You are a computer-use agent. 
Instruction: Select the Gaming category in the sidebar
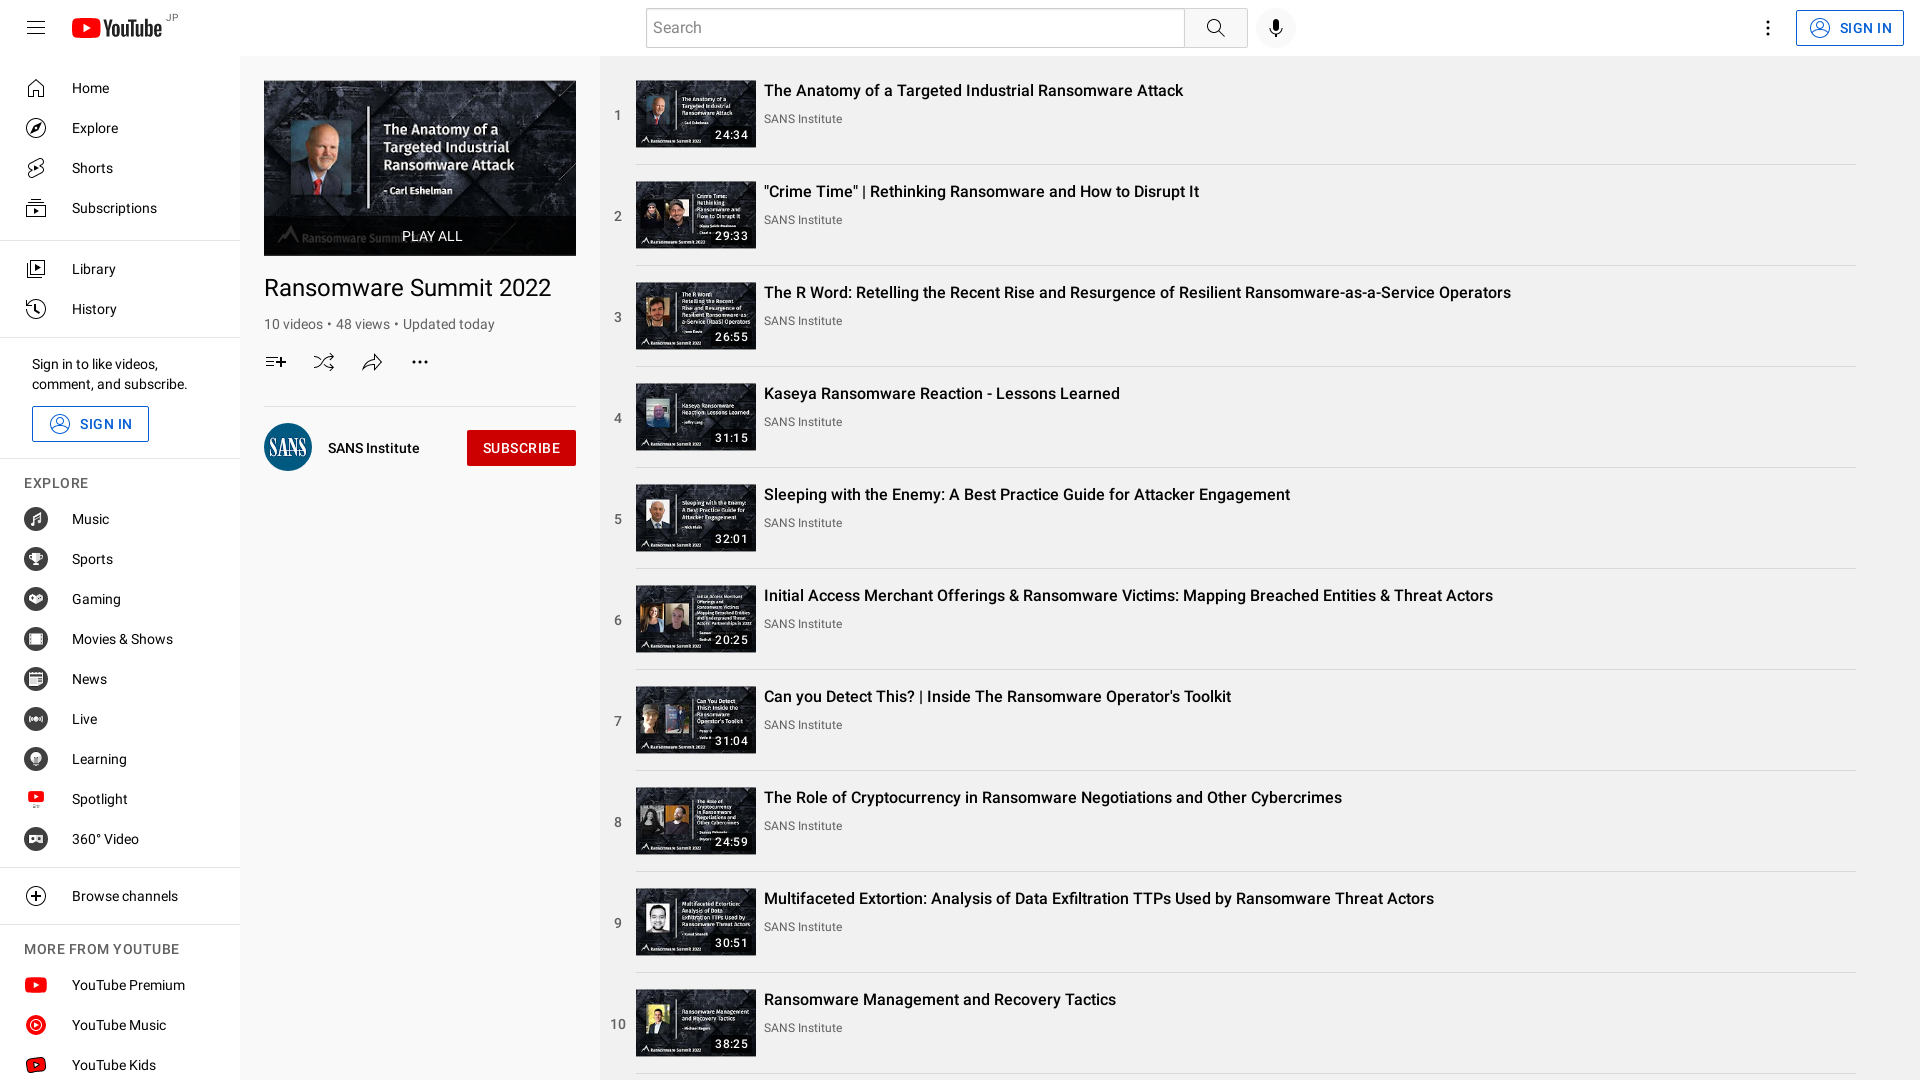point(95,599)
